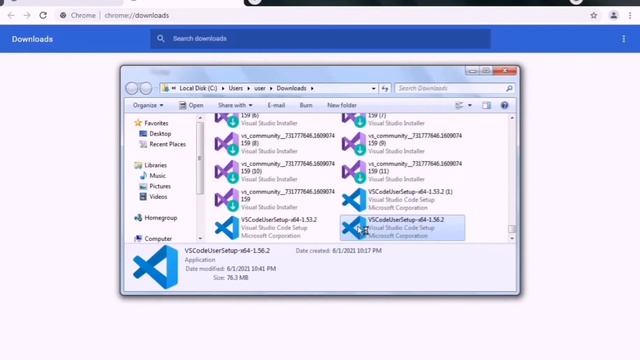640x360 pixels.
Task: Select Computer in navigation pane
Action: pos(153,239)
